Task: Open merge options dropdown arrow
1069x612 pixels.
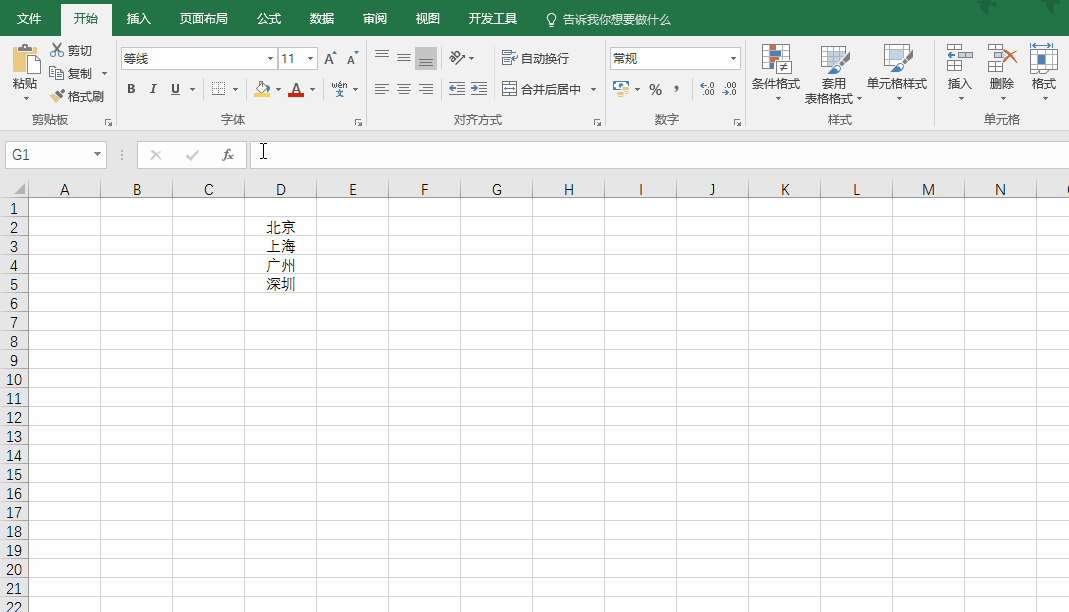Action: click(593, 89)
